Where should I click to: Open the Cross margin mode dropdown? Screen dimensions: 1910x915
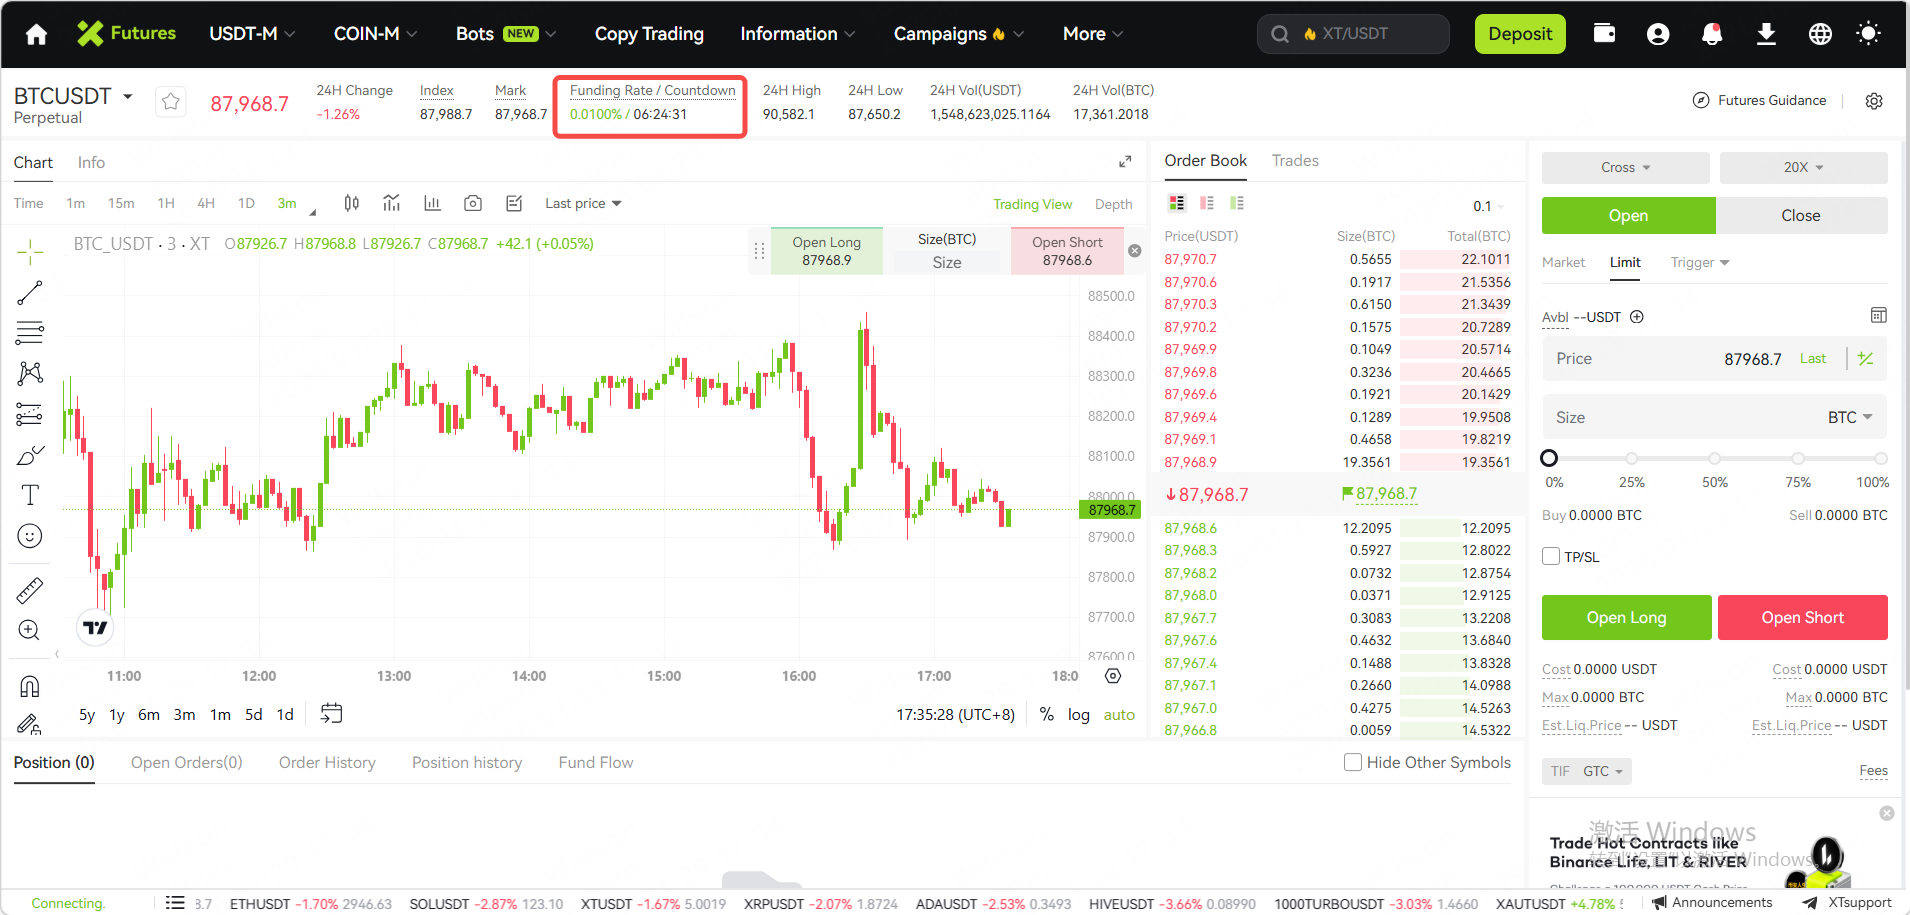coord(1625,168)
